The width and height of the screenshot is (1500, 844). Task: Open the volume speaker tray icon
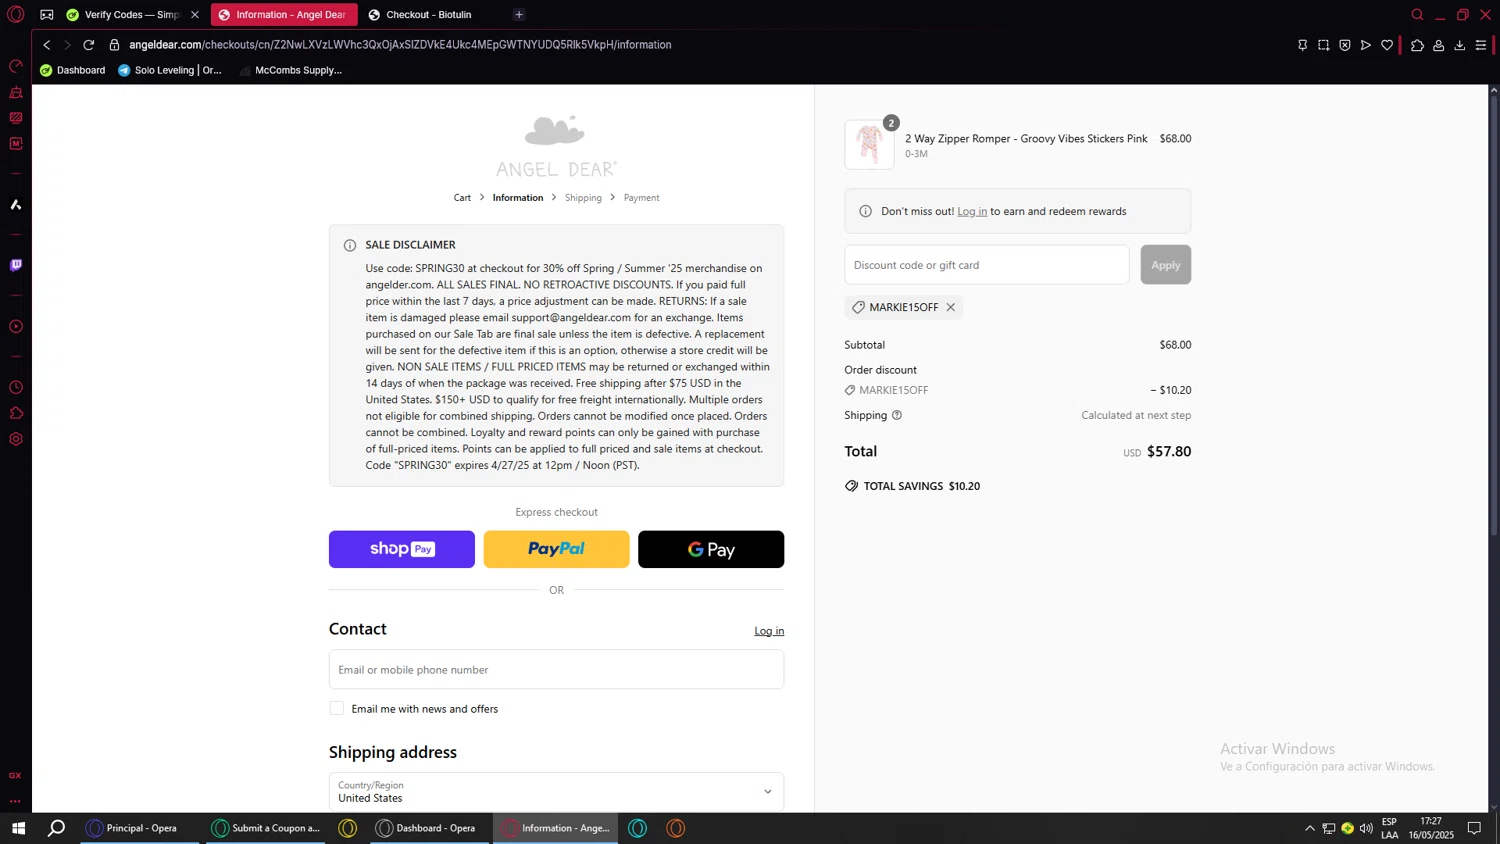coord(1366,828)
